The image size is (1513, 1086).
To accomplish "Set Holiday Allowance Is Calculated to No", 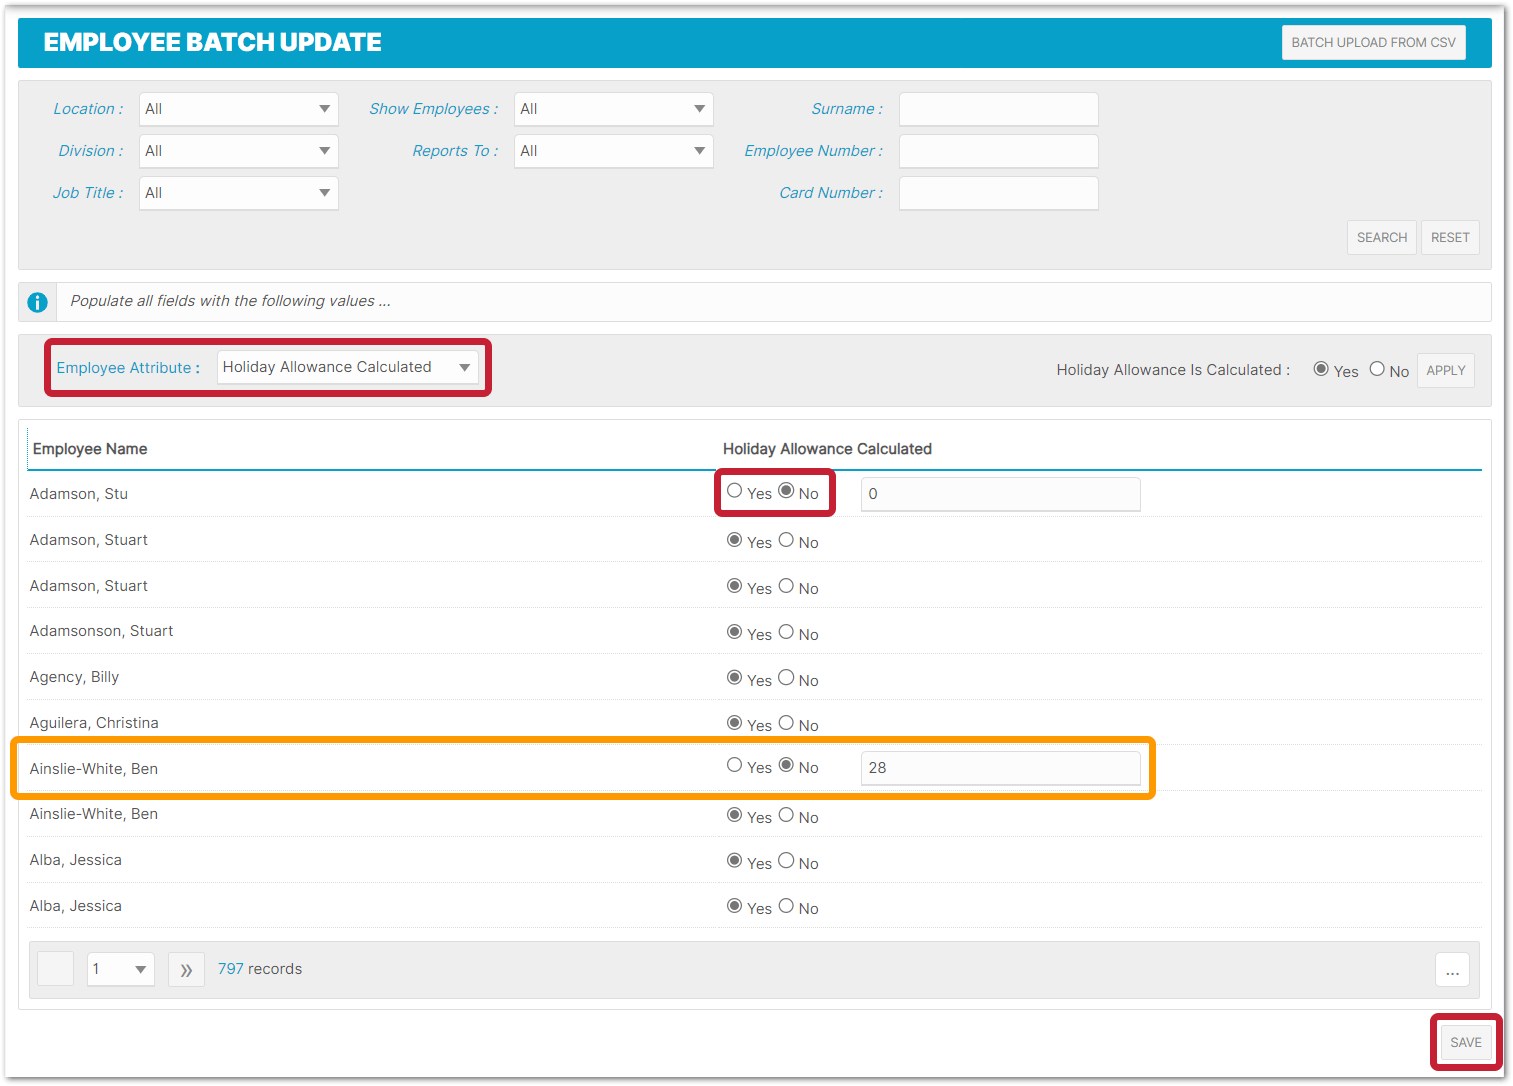I will pos(1377,369).
